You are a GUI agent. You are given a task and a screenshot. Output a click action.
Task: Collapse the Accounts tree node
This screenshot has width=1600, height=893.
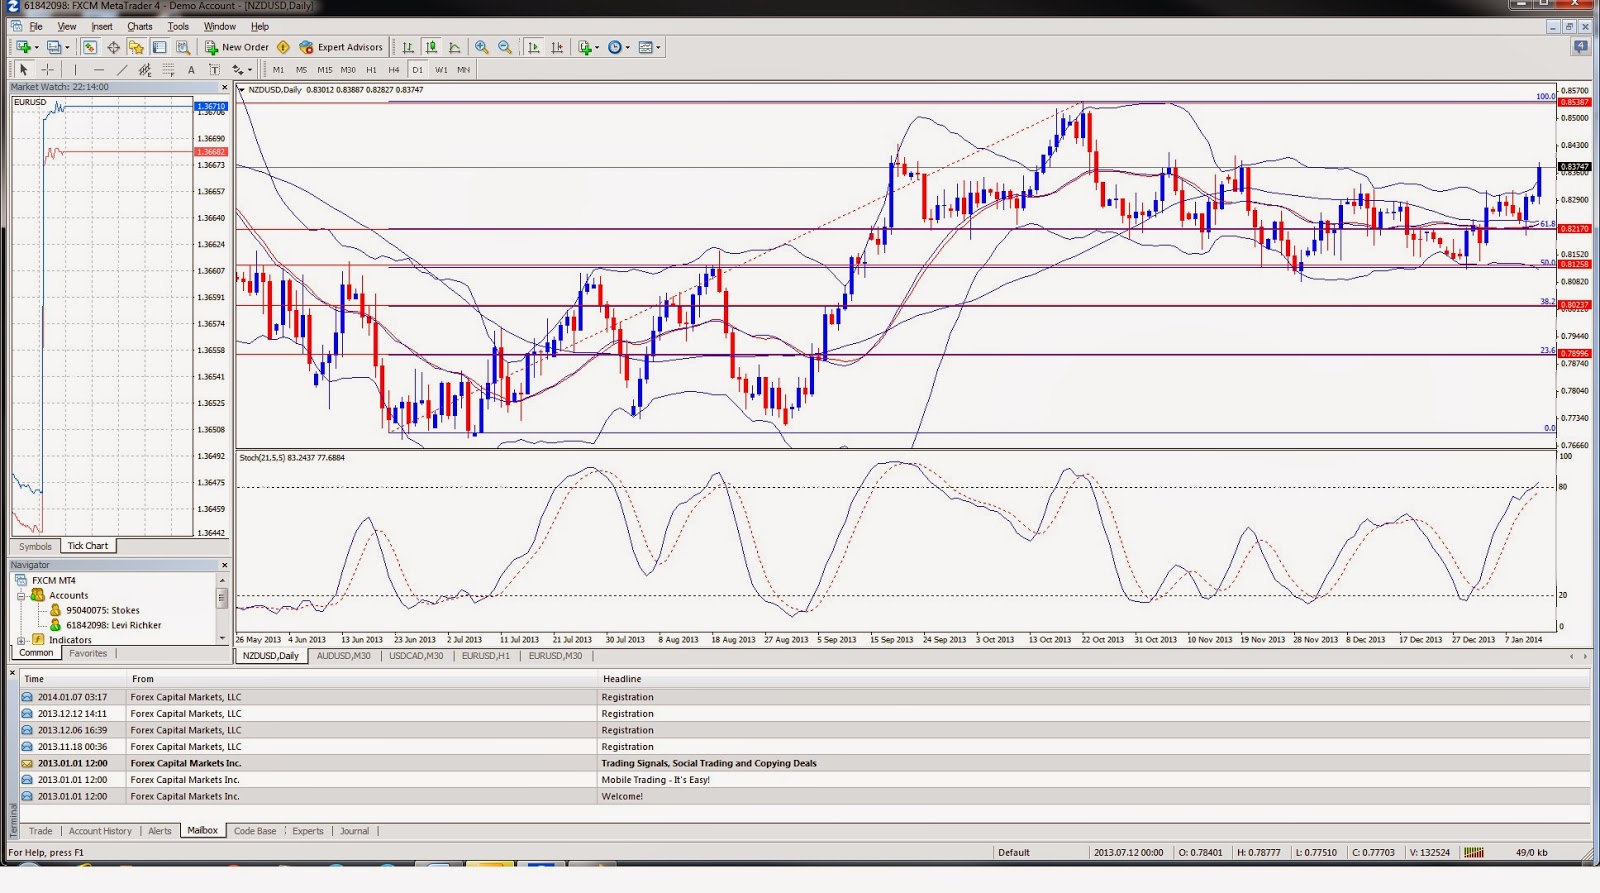click(x=21, y=595)
